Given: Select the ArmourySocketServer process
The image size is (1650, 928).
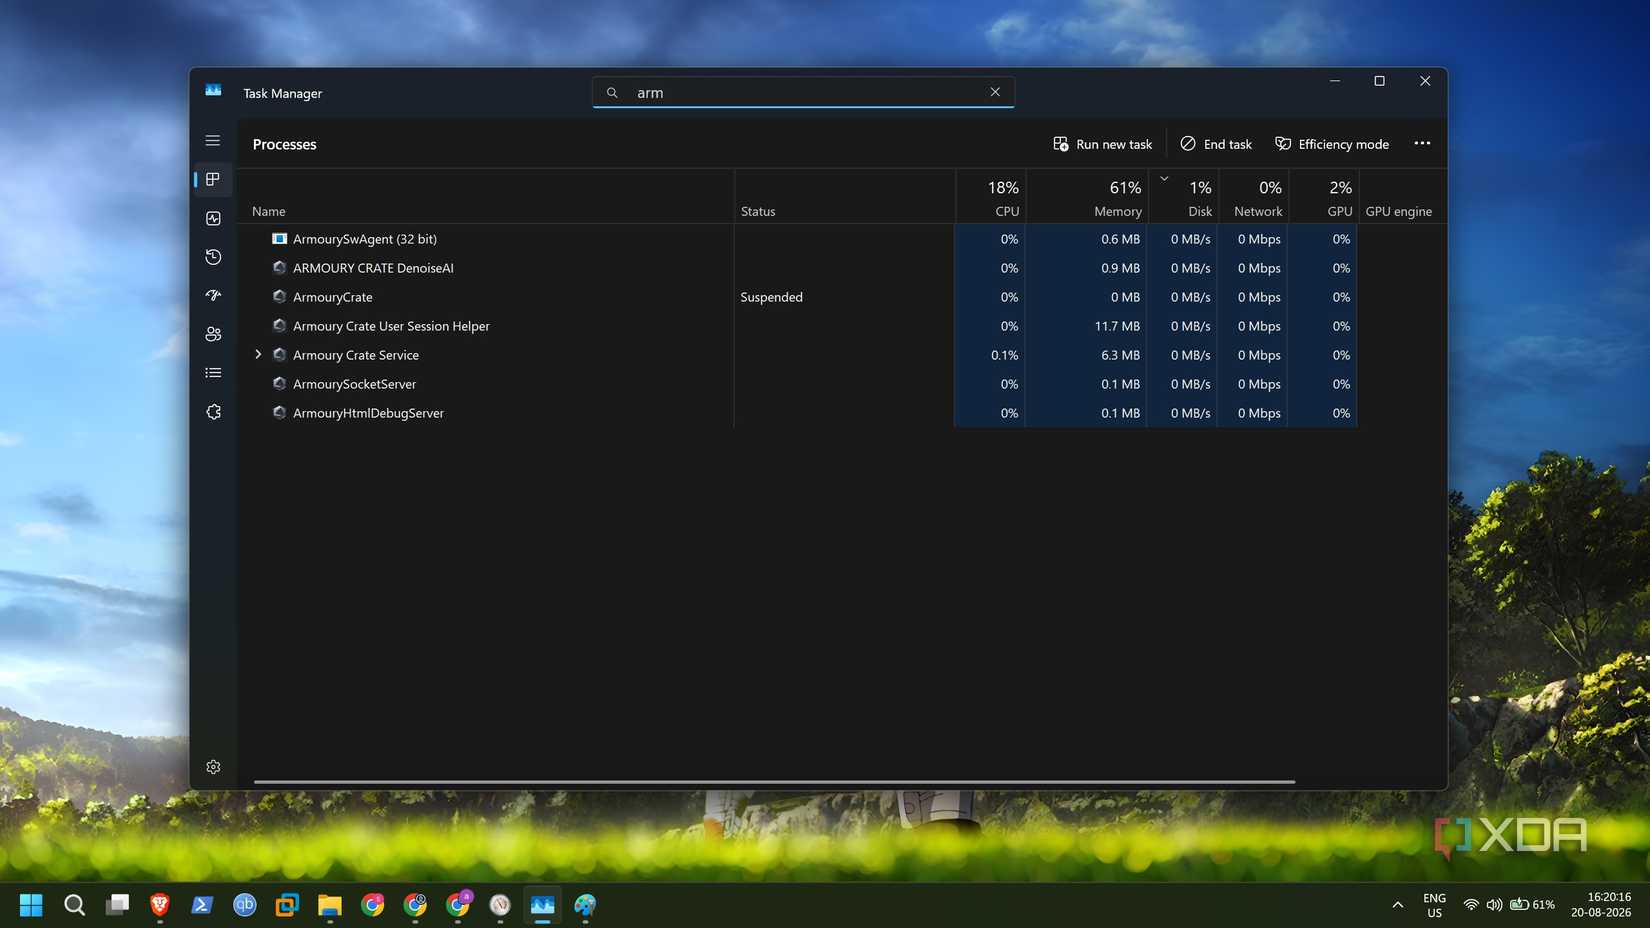Looking at the screenshot, I should (x=797, y=384).
